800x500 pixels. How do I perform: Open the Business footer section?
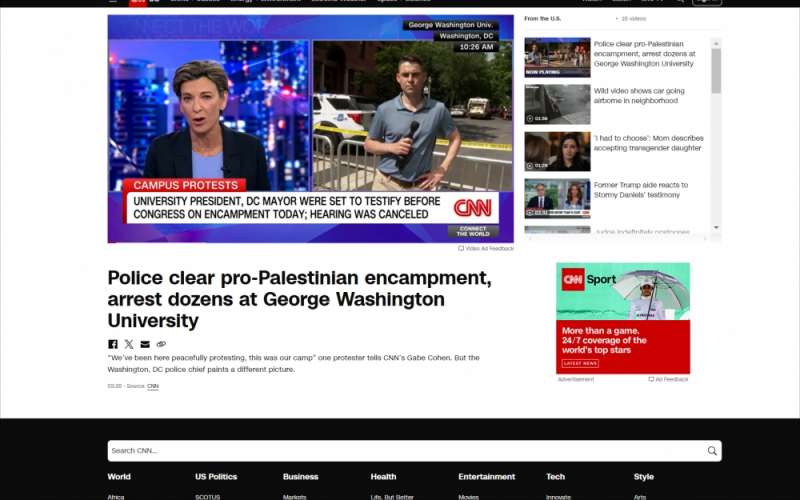coord(301,477)
